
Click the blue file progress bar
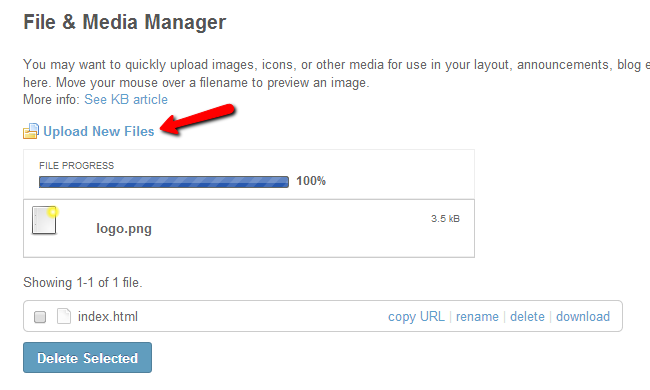click(164, 182)
